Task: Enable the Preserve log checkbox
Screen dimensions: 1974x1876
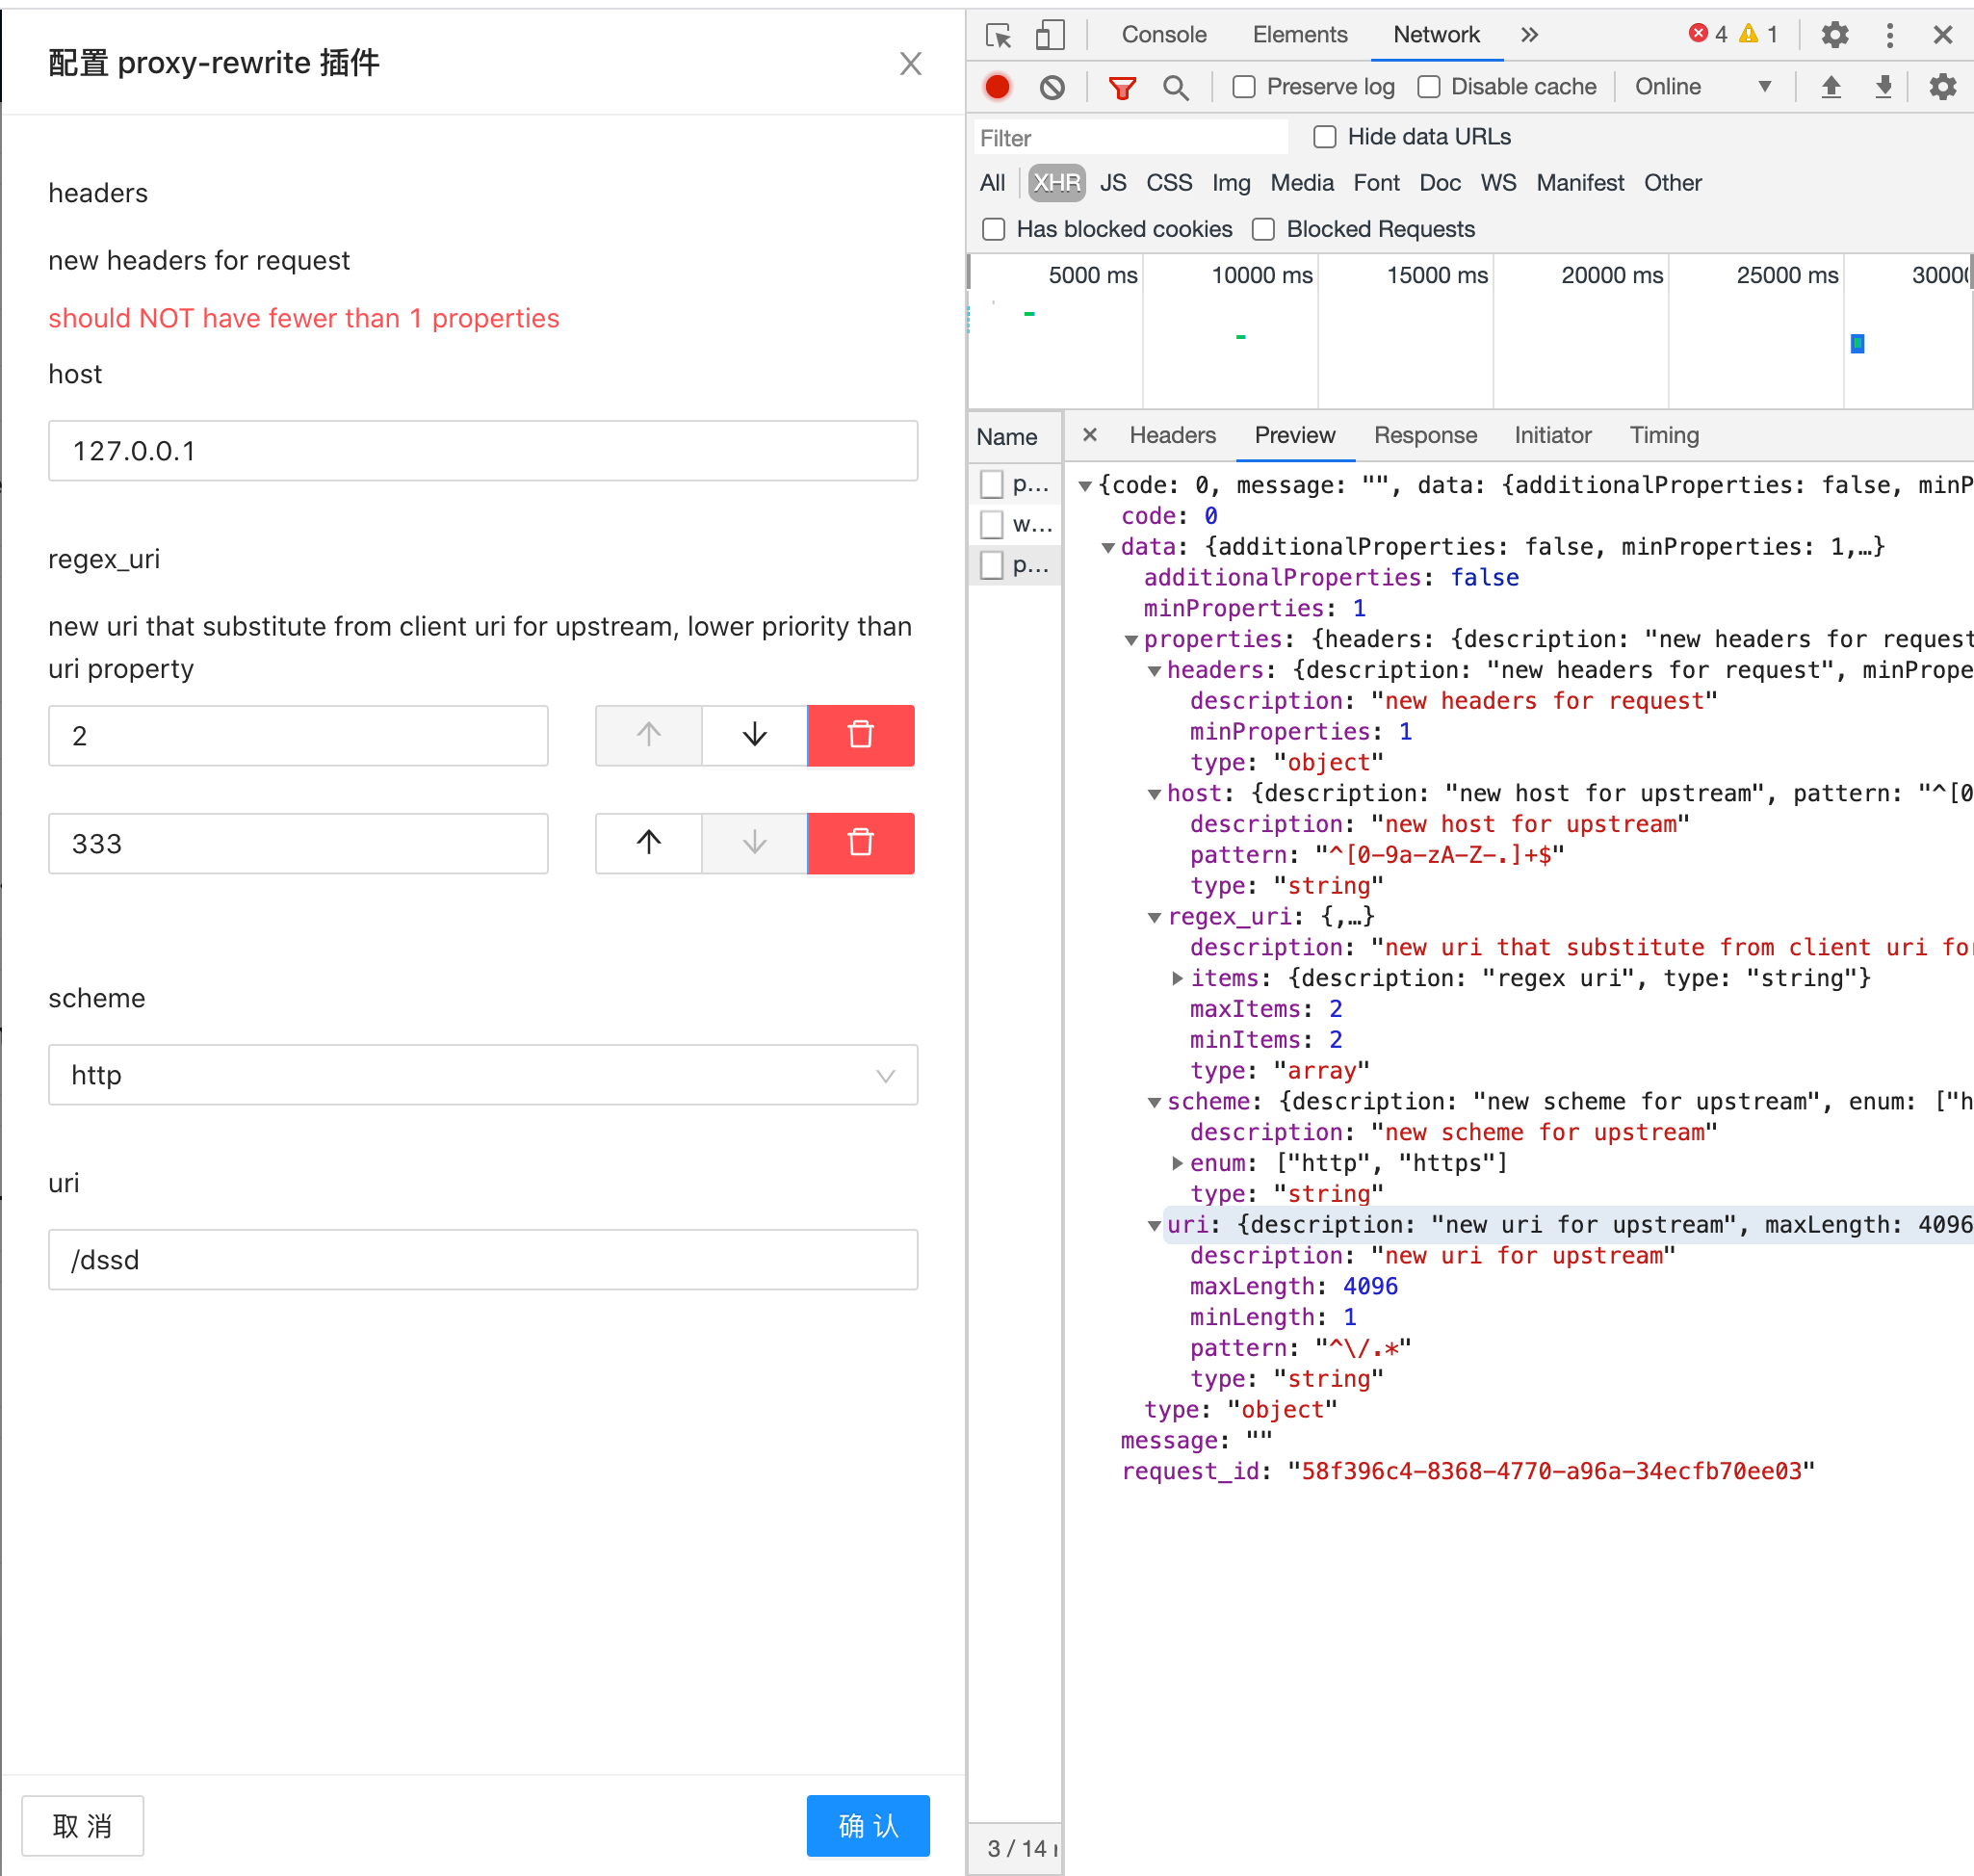Action: tap(1244, 87)
